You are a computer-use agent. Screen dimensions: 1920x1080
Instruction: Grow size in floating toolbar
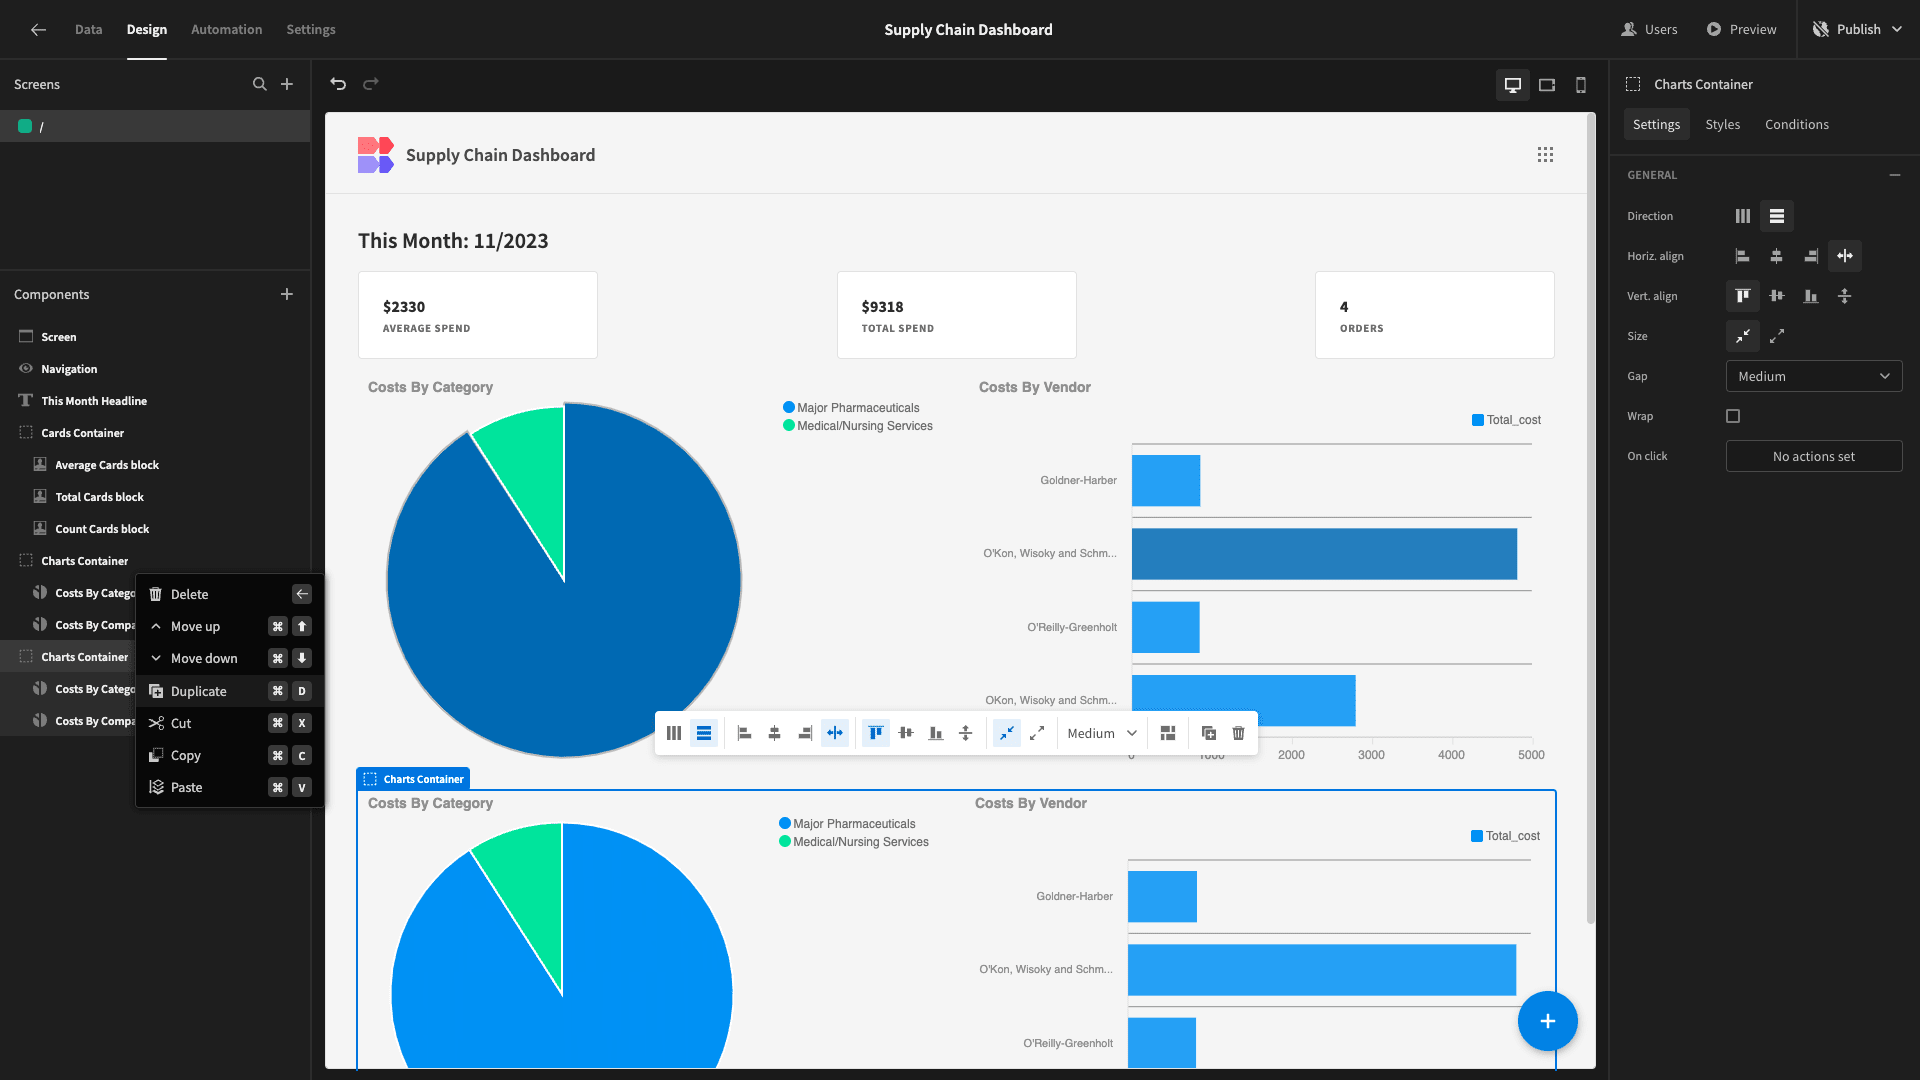1037,733
